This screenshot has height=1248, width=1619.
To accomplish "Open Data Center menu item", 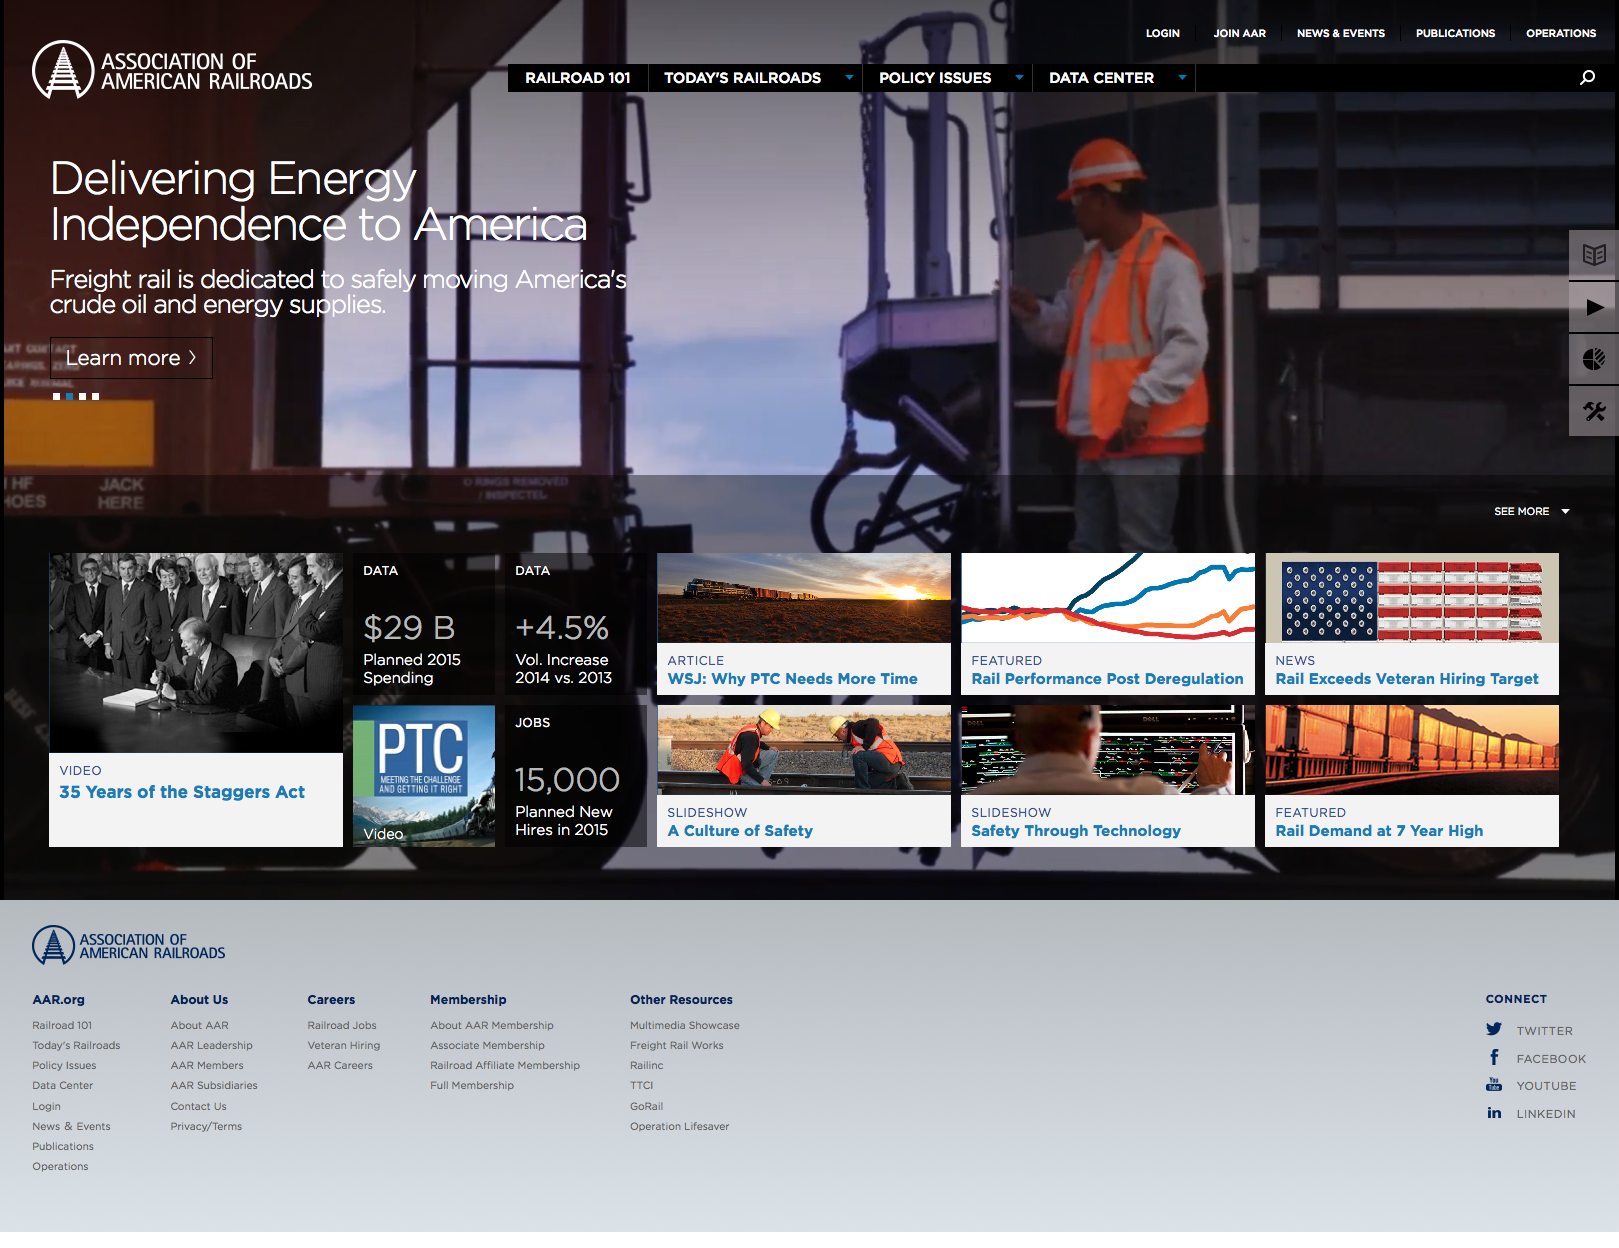I will [1101, 78].
